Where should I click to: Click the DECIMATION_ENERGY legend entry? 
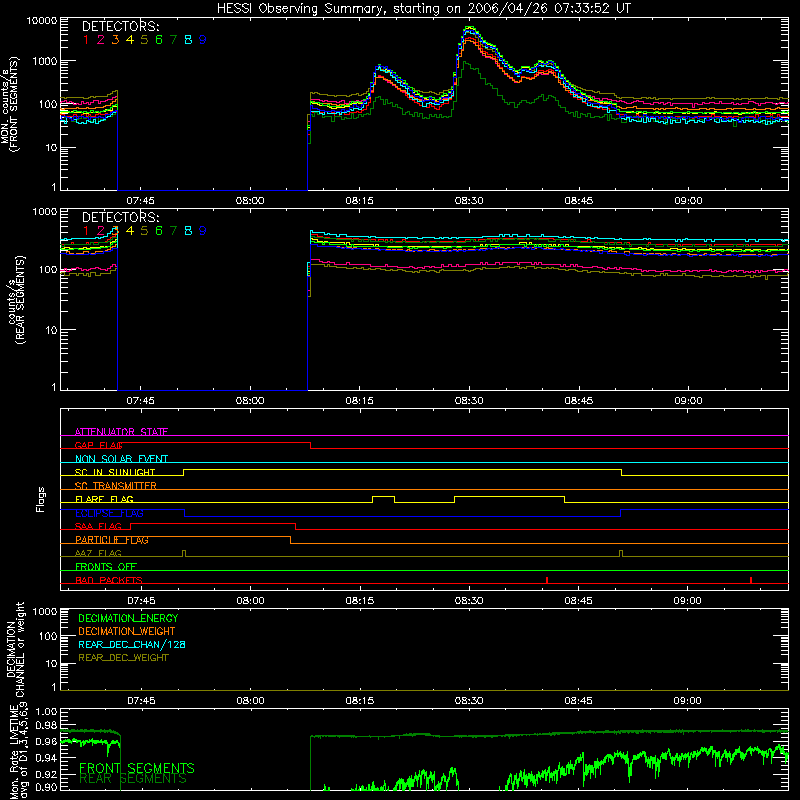pyautogui.click(x=128, y=618)
